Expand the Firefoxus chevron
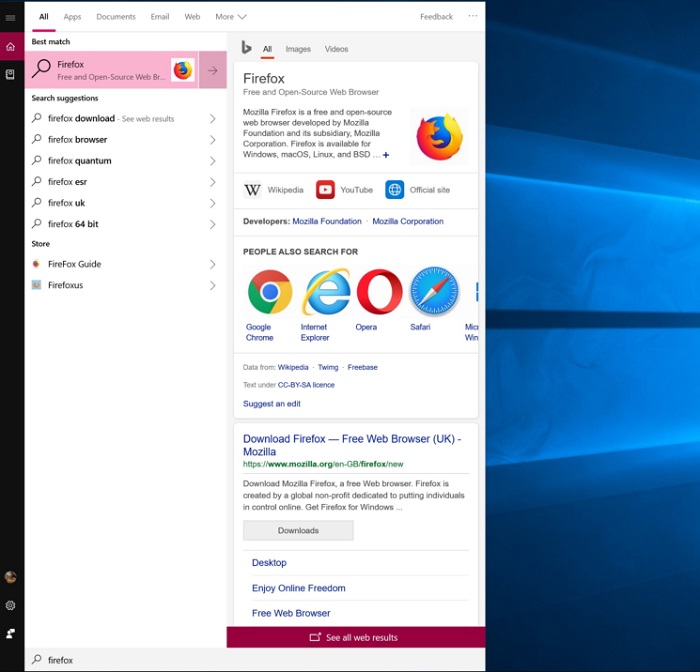The height and width of the screenshot is (672, 700). tap(212, 285)
